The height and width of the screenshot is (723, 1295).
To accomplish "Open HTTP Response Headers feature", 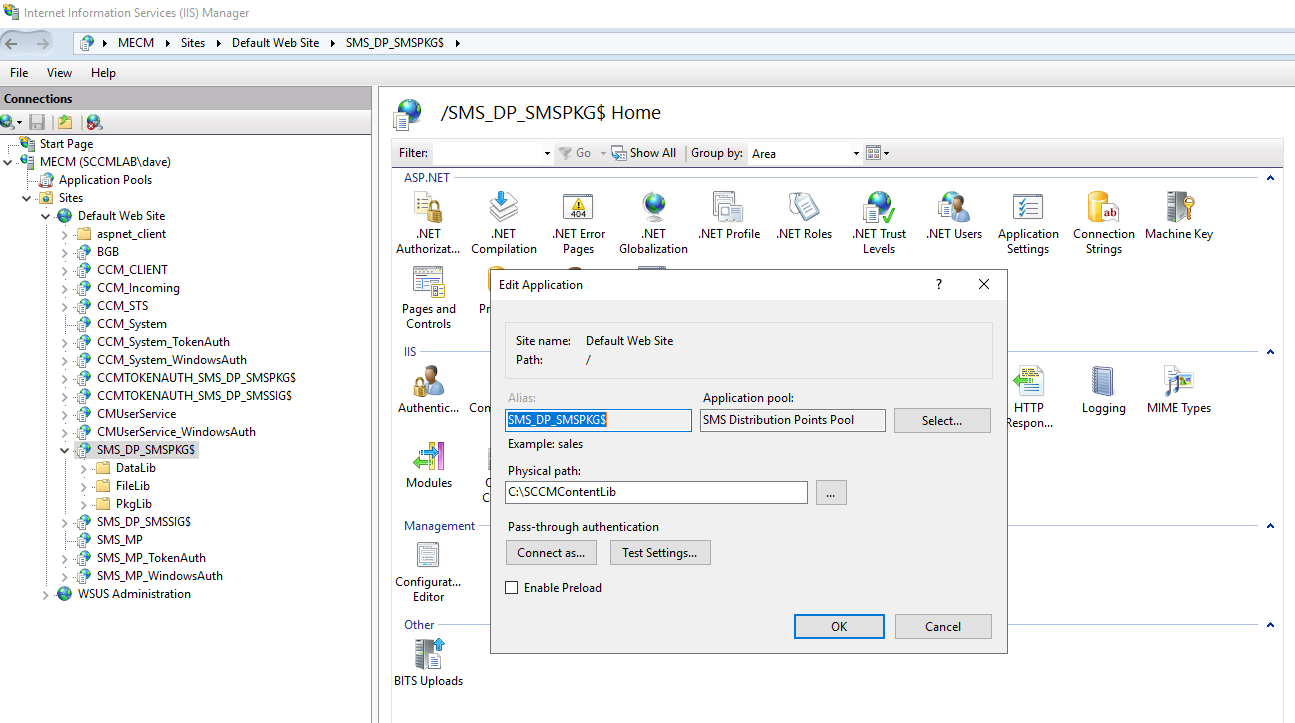I will [x=1028, y=397].
